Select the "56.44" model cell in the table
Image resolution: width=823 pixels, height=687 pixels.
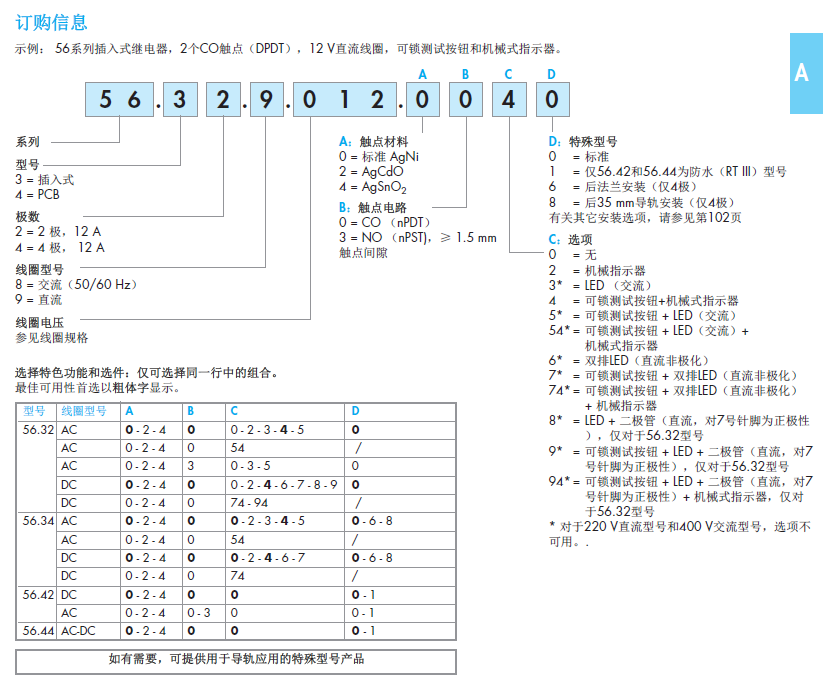pos(39,631)
